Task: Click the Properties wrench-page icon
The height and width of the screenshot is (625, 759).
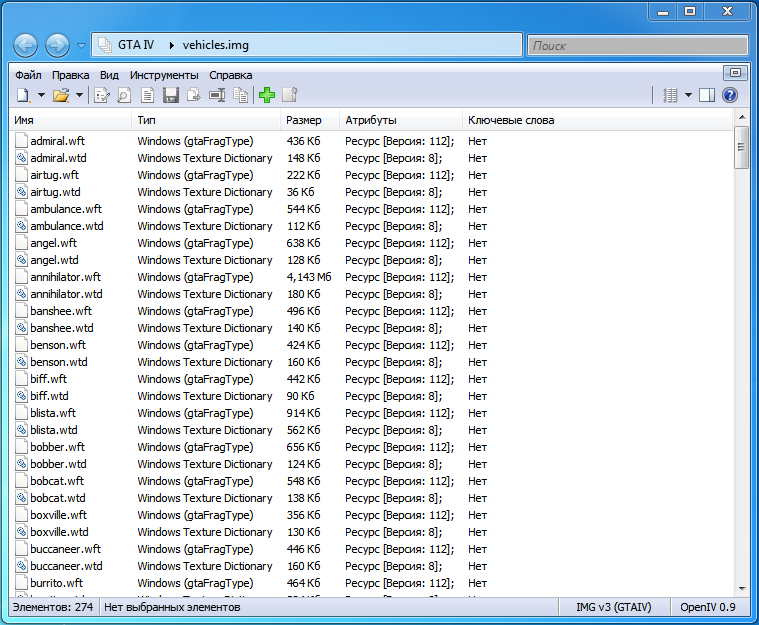Action: [x=290, y=95]
